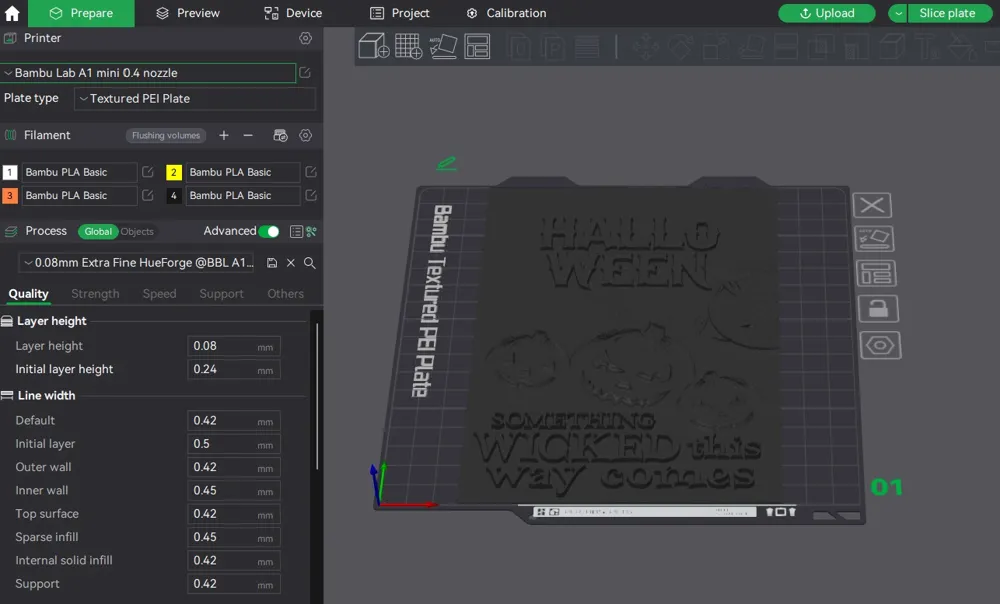This screenshot has width=1000, height=604.
Task: Open Flushing volumes
Action: [x=166, y=135]
